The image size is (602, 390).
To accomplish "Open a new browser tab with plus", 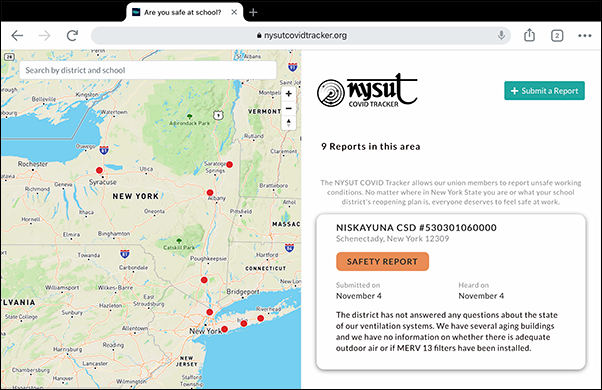I will point(253,12).
